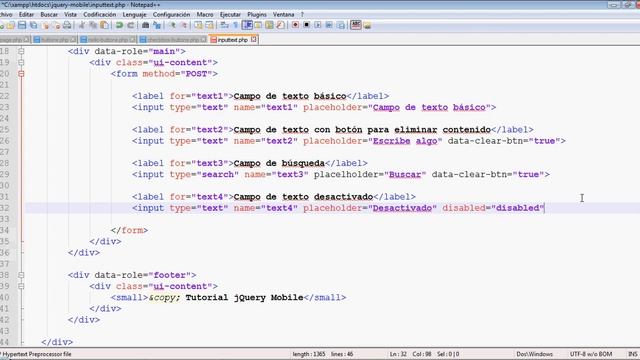Image resolution: width=640 pixels, height=360 pixels.
Task: Select the active inputtext.php tab
Action: pos(232,40)
